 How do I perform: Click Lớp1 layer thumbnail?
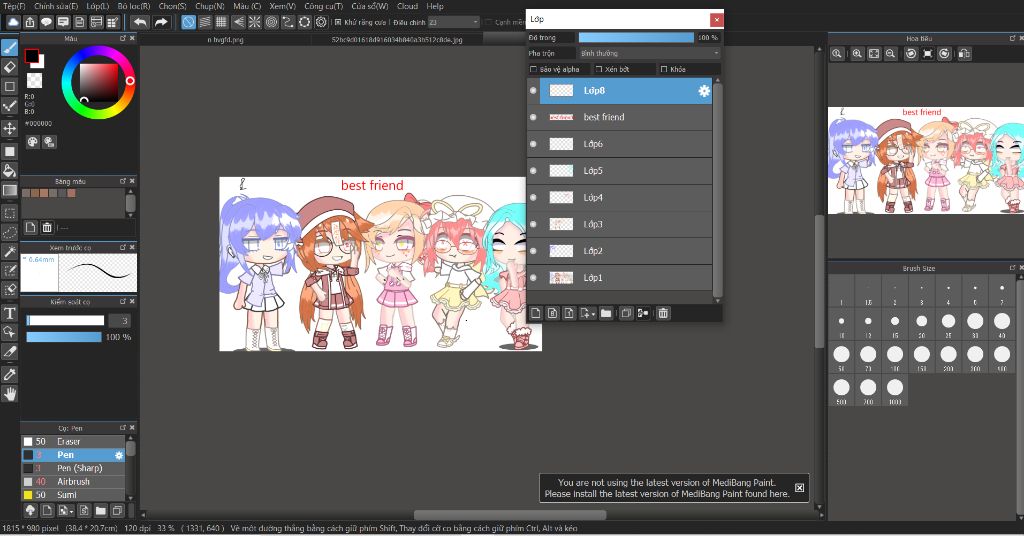click(561, 278)
